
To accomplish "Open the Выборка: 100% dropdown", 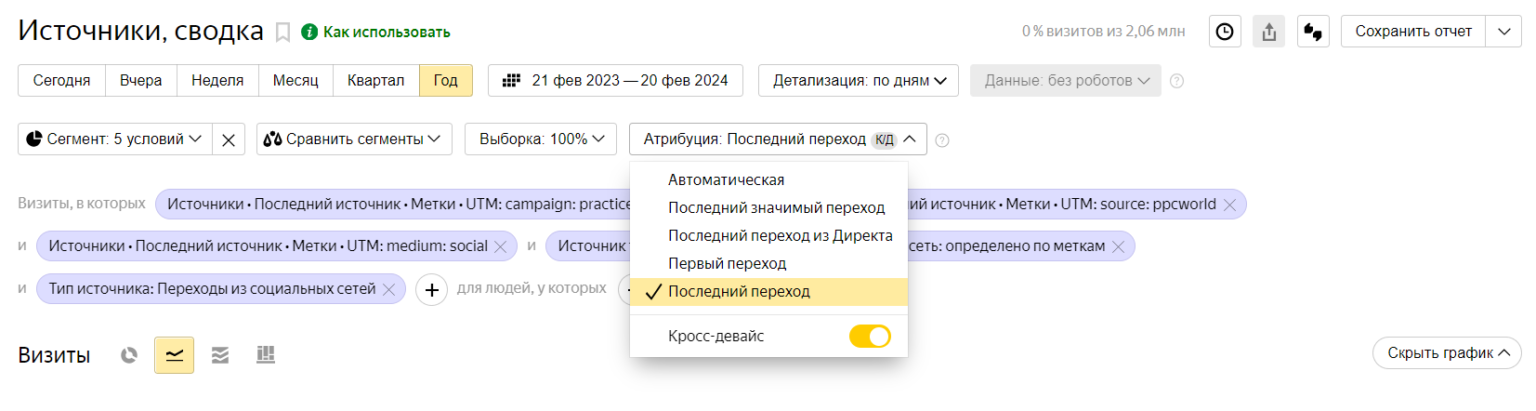I will coord(540,139).
